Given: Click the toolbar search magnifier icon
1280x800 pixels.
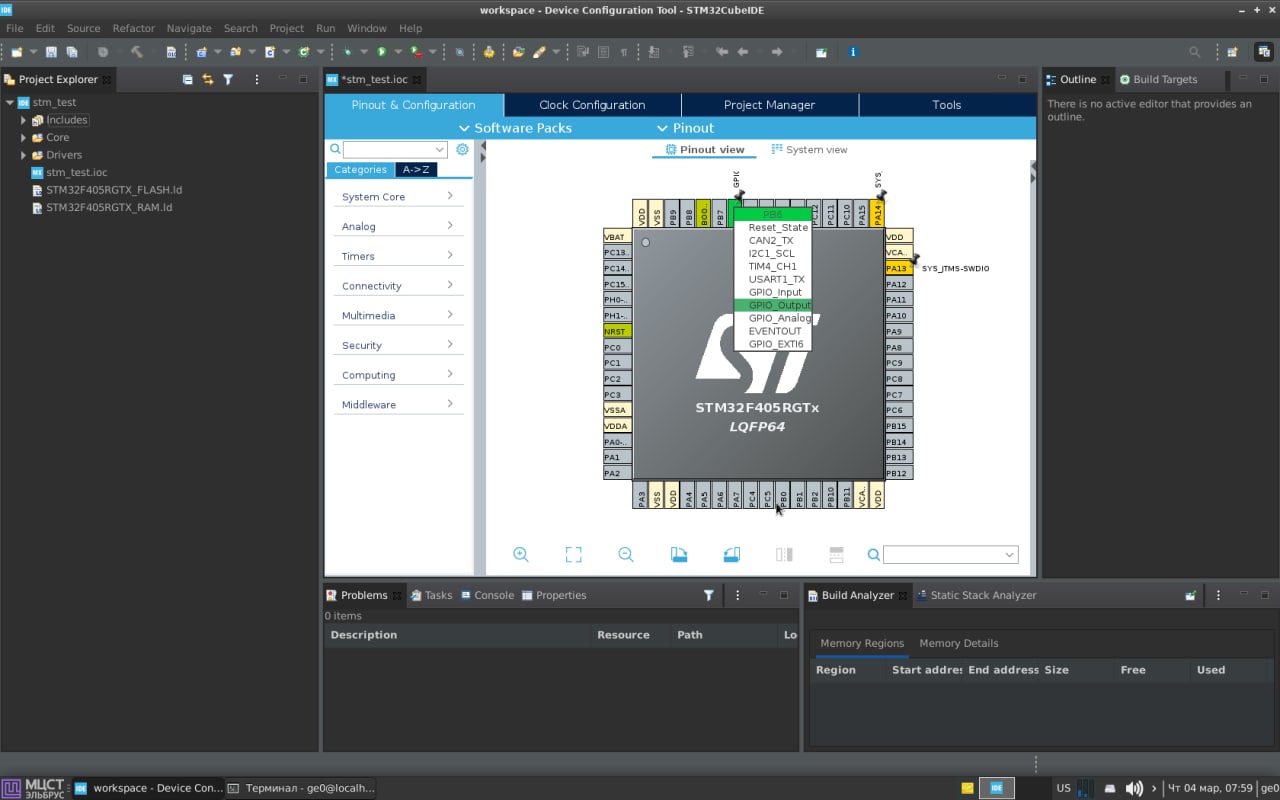Looking at the screenshot, I should click(1194, 52).
